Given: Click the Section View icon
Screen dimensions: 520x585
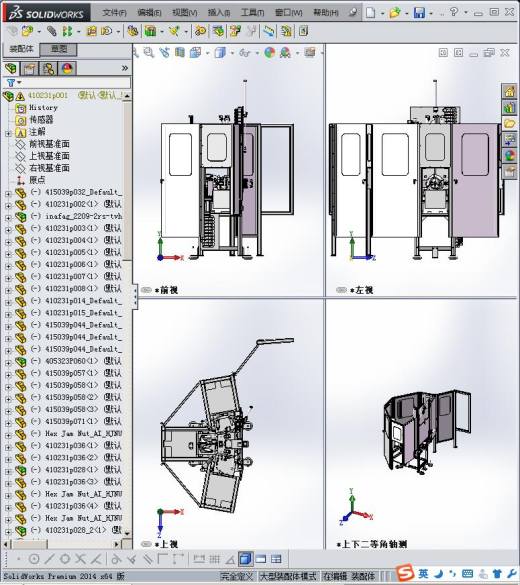Looking at the screenshot, I should 180,53.
